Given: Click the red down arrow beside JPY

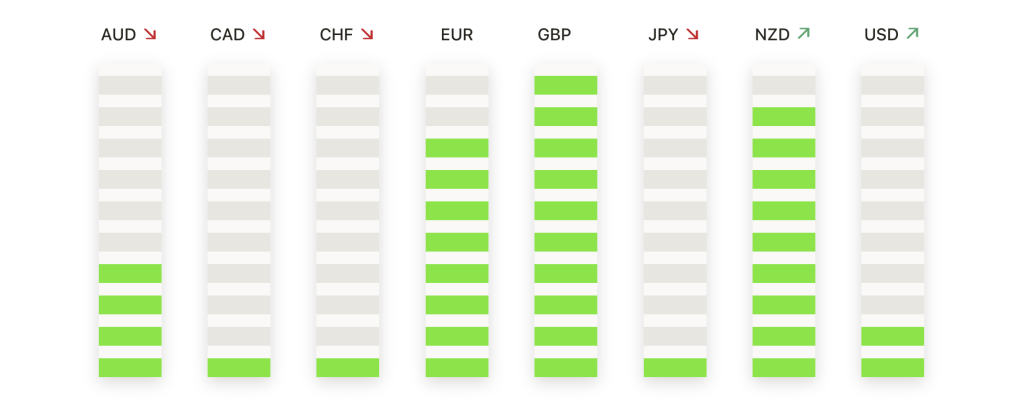Looking at the screenshot, I should [692, 35].
